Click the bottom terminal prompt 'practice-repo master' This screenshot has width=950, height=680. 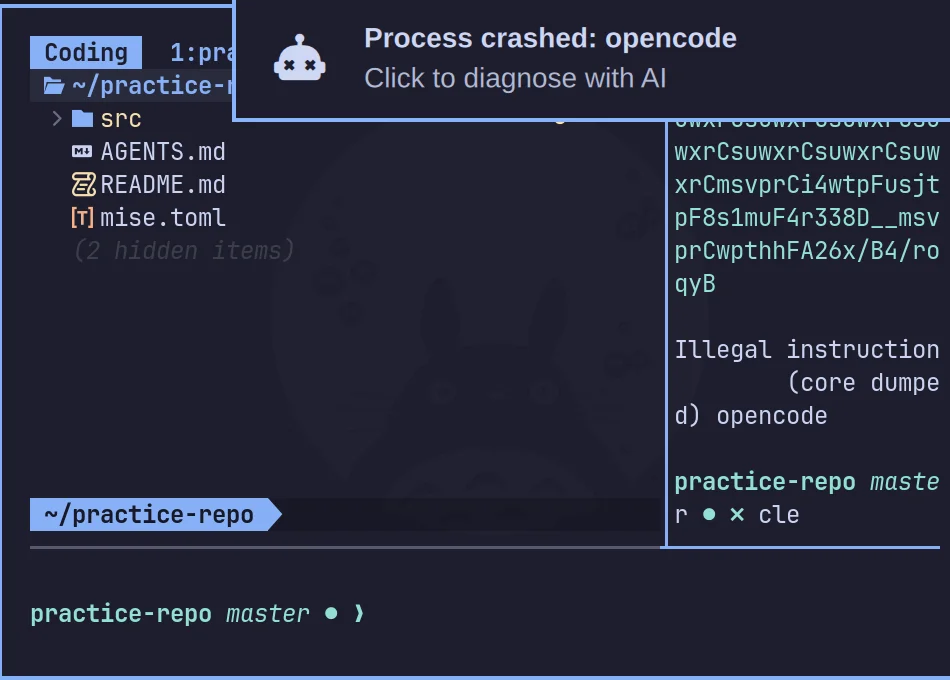point(170,614)
